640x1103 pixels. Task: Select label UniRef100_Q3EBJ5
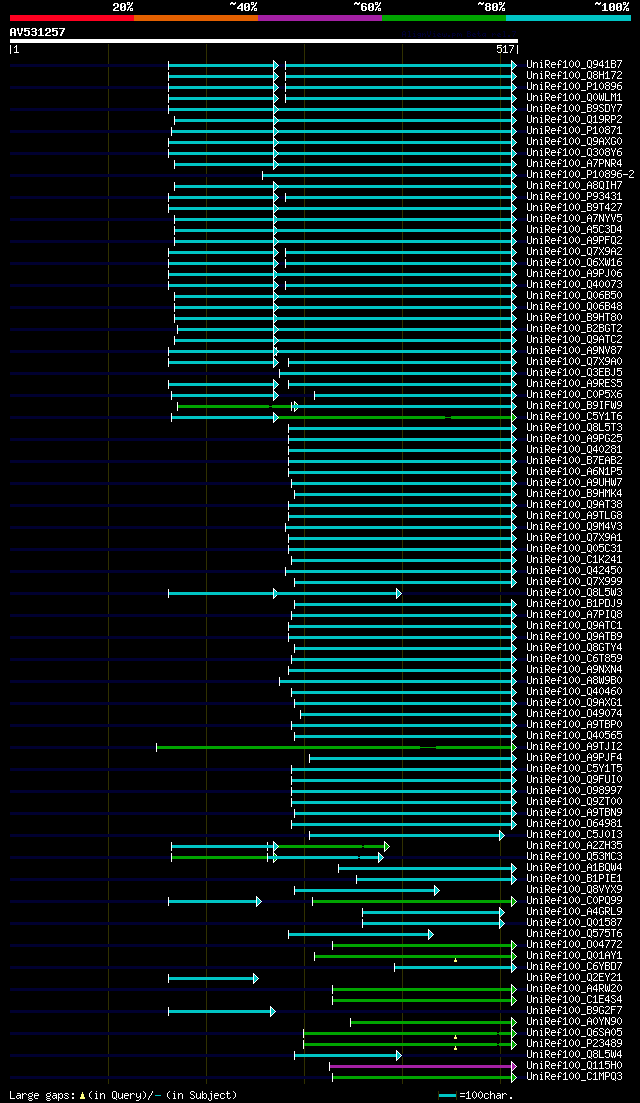point(575,373)
